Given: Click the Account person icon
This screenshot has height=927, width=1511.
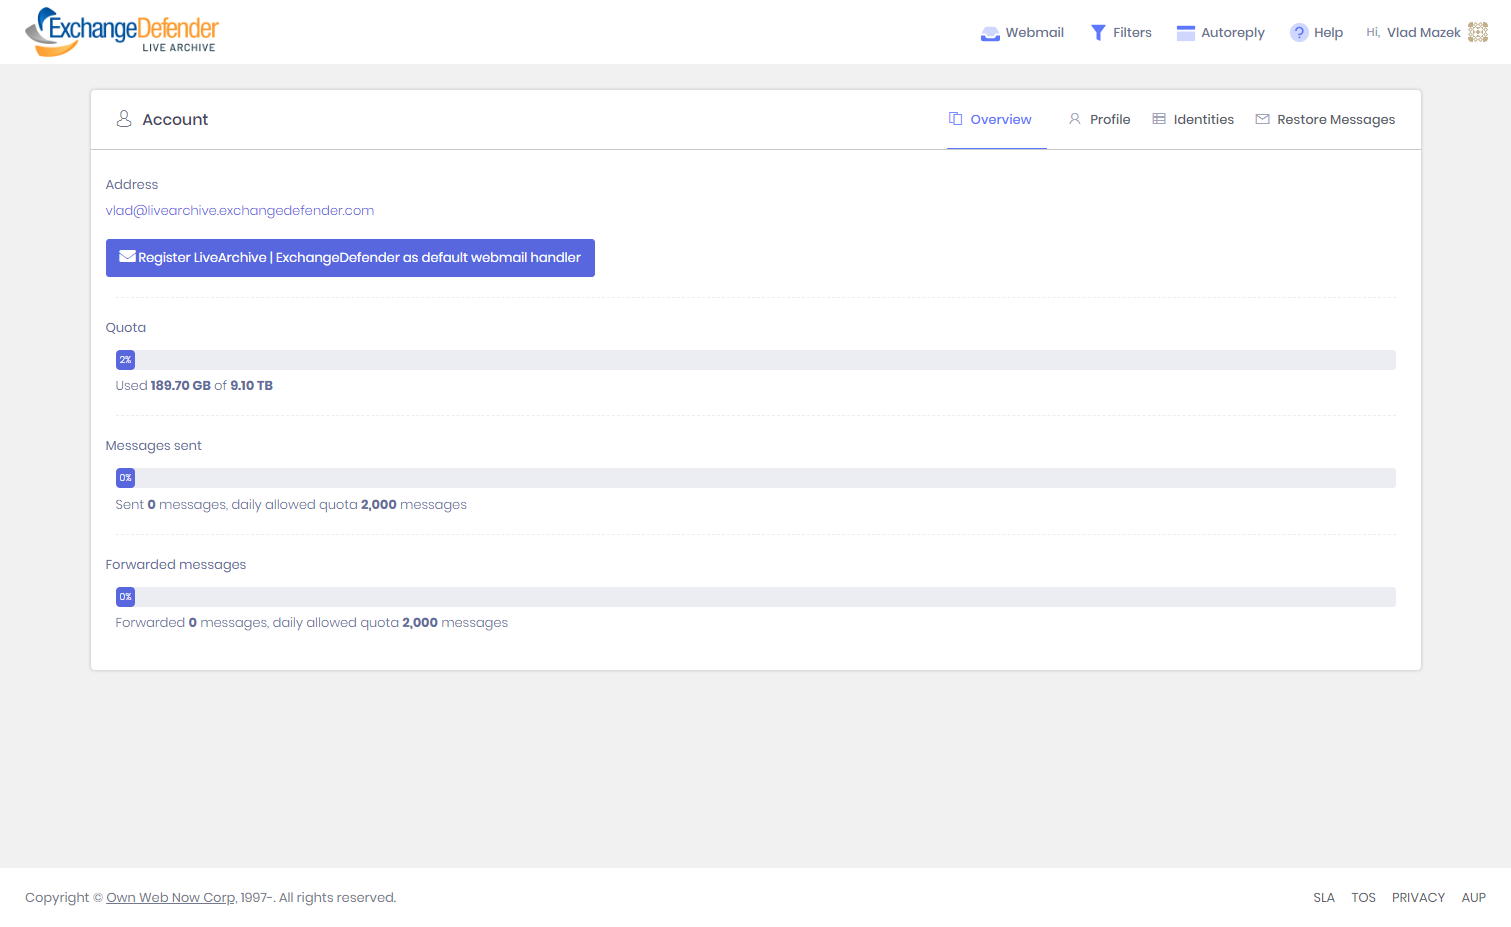Looking at the screenshot, I should [124, 119].
